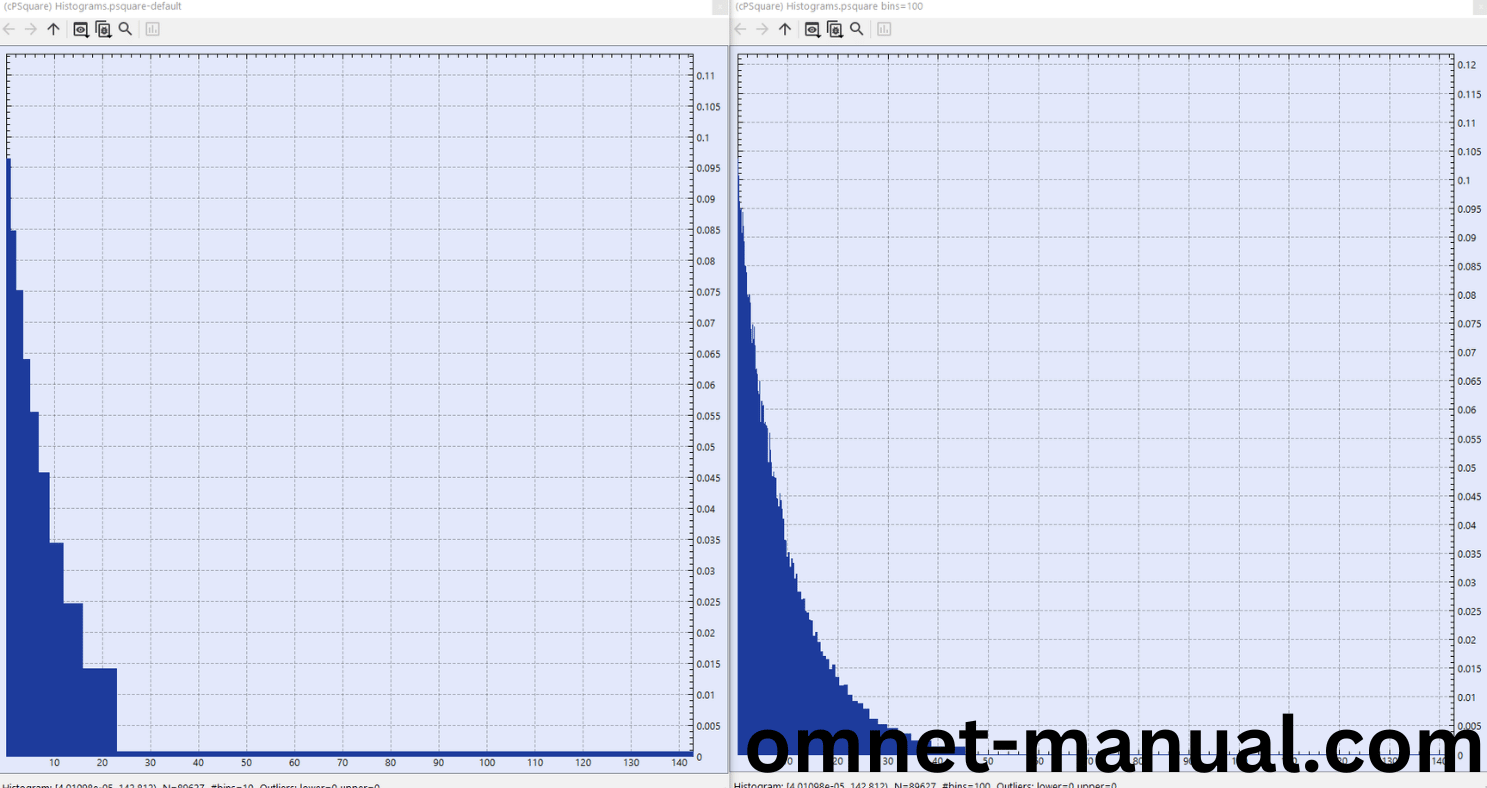Click the bar chart icon in right inspector
The height and width of the screenshot is (788, 1487).
click(884, 29)
